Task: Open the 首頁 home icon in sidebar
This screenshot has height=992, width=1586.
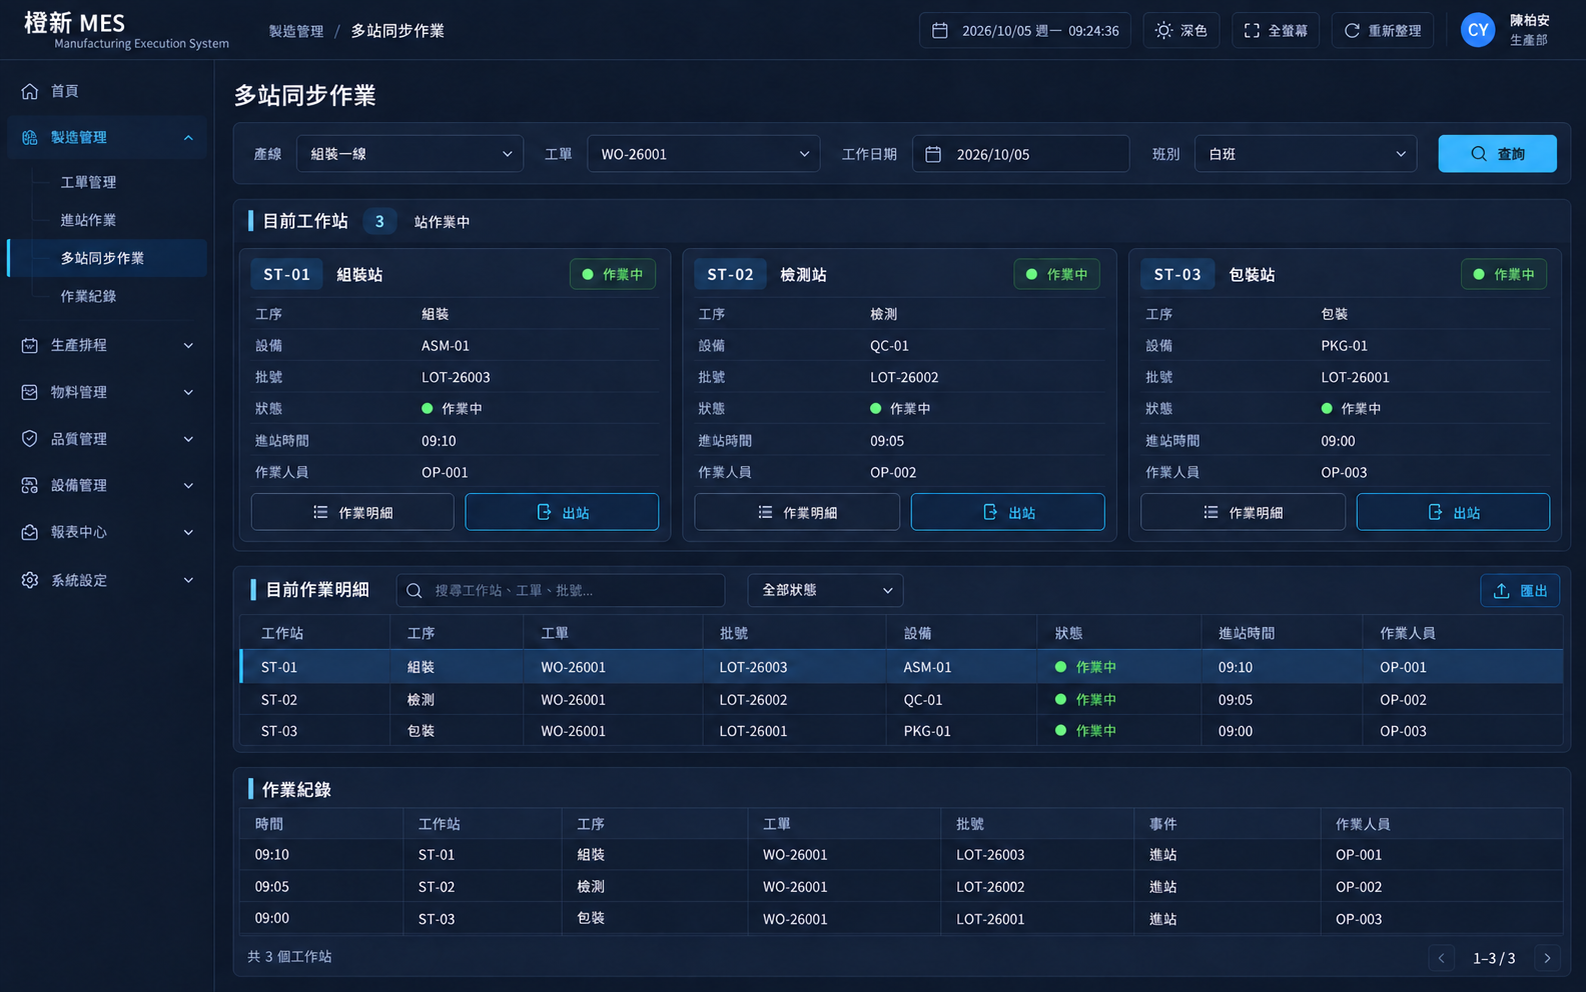Action: [x=30, y=91]
